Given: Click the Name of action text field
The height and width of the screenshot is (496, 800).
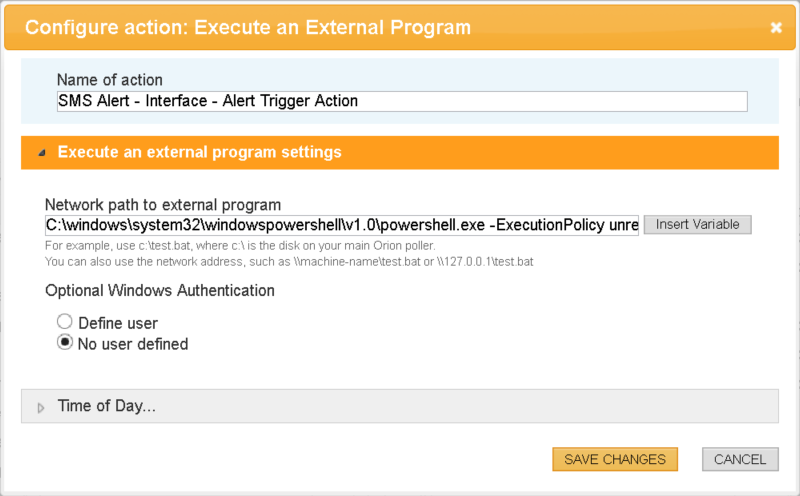Looking at the screenshot, I should tap(402, 101).
